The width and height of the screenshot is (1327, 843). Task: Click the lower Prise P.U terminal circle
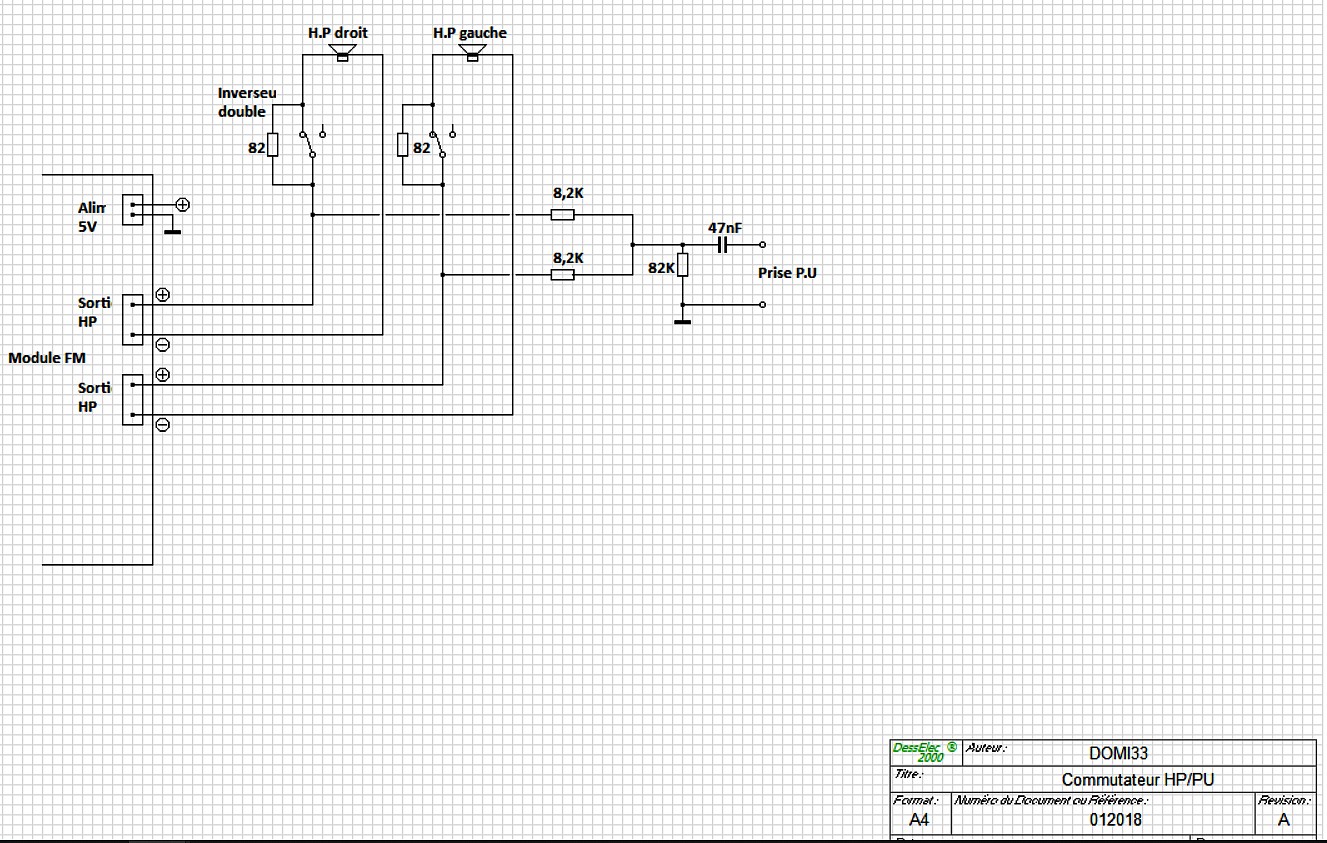(763, 305)
